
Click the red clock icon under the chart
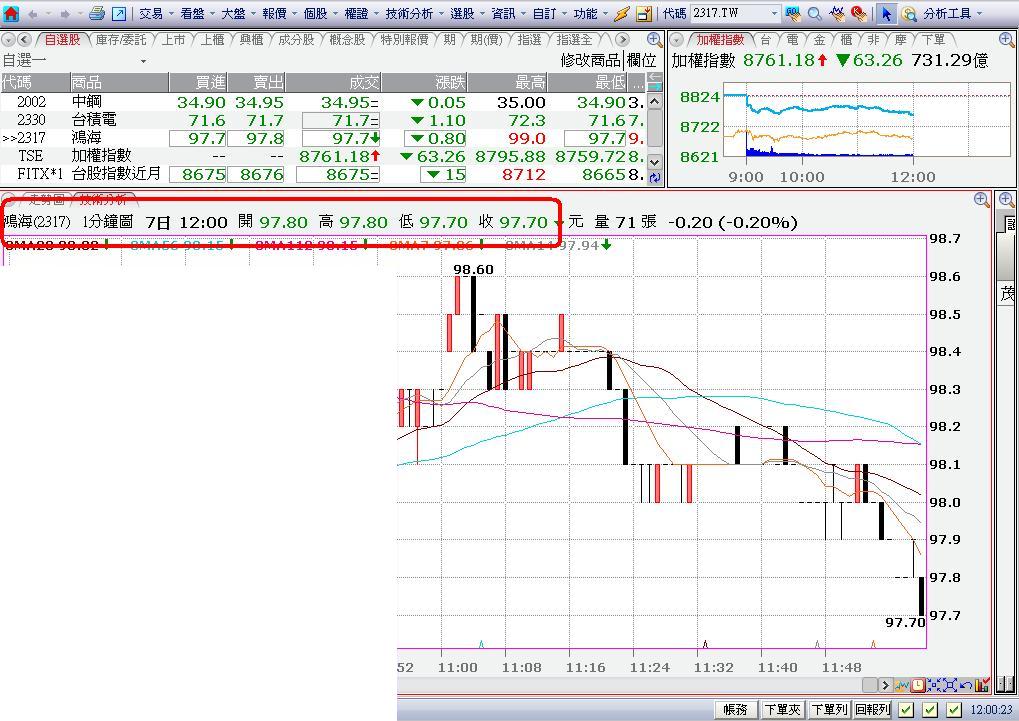coord(918,685)
